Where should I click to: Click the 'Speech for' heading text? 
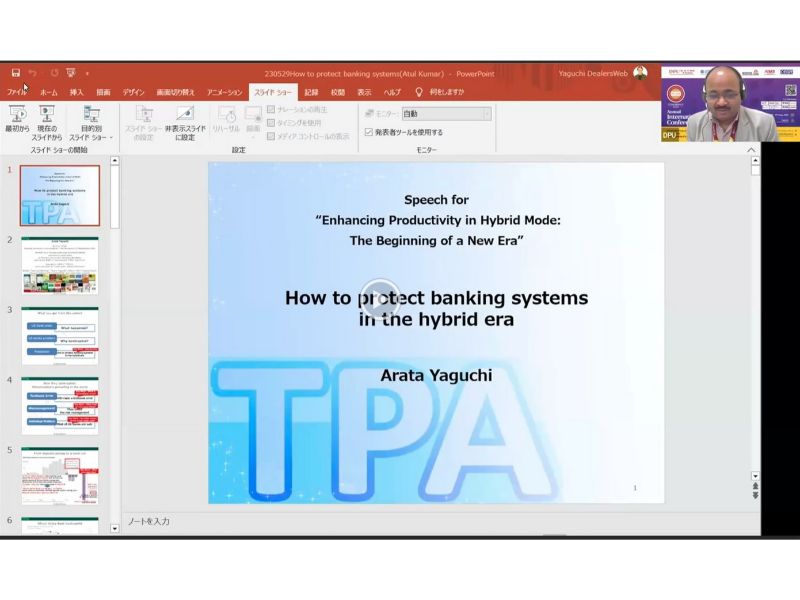[x=436, y=200]
